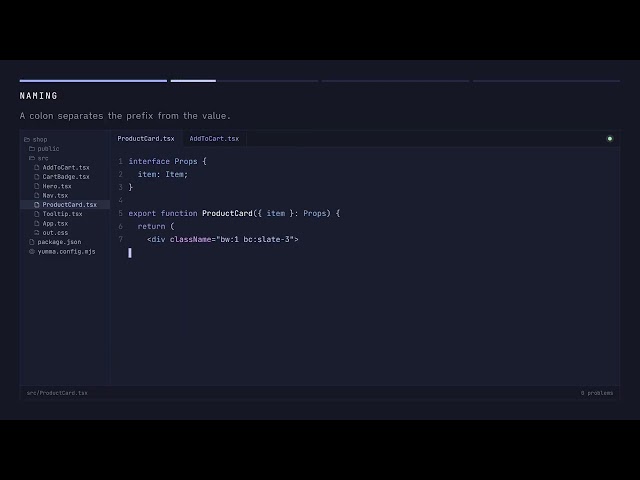Click file icon beside package.json
The height and width of the screenshot is (480, 640).
[32, 242]
